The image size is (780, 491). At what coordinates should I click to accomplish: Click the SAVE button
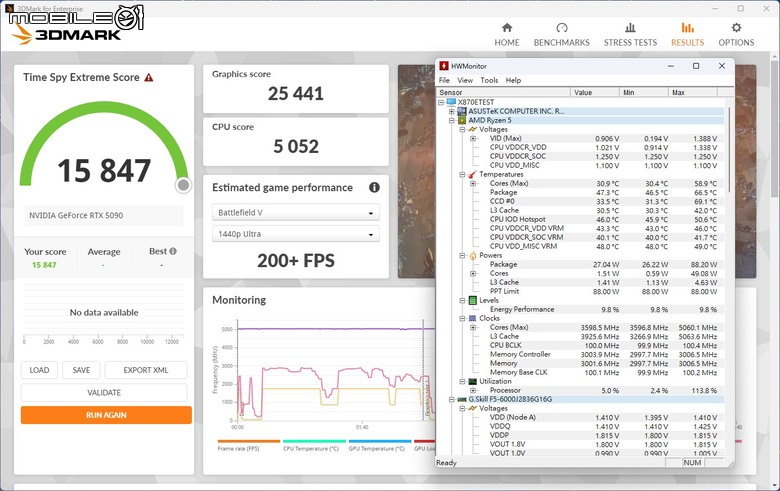(x=81, y=370)
